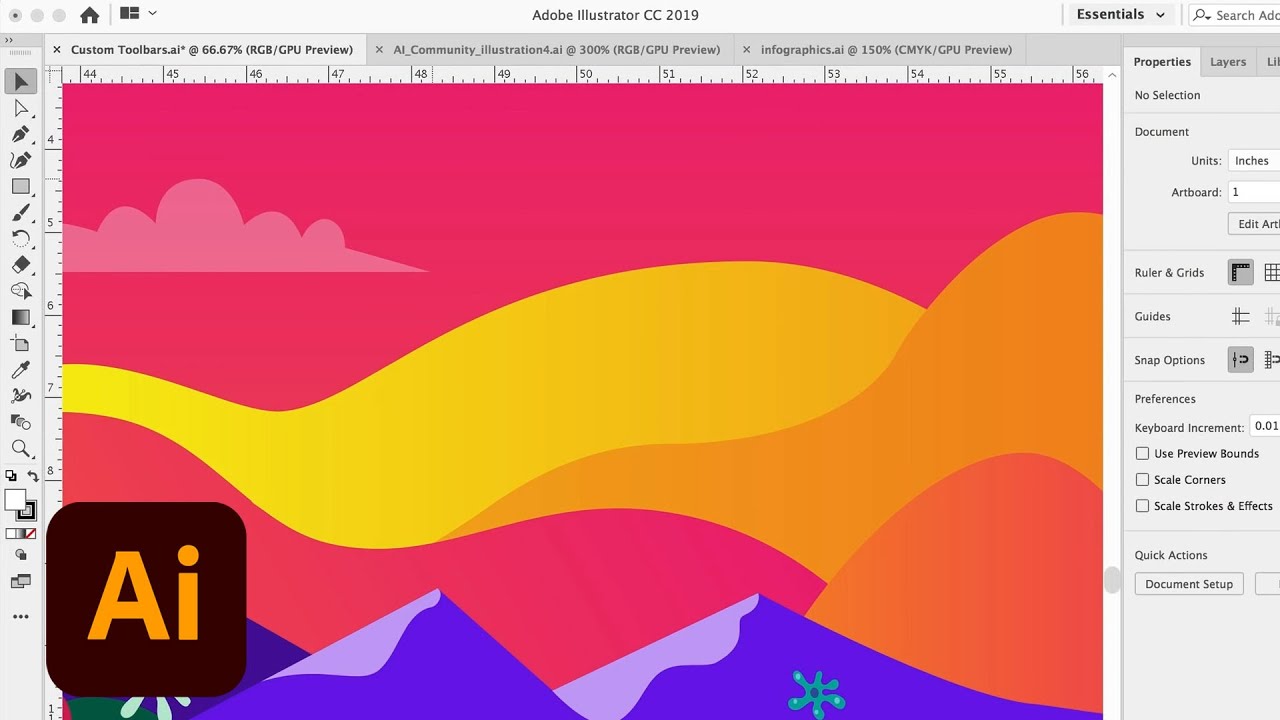1280x720 pixels.
Task: Select the Rectangle tool
Action: [x=21, y=187]
